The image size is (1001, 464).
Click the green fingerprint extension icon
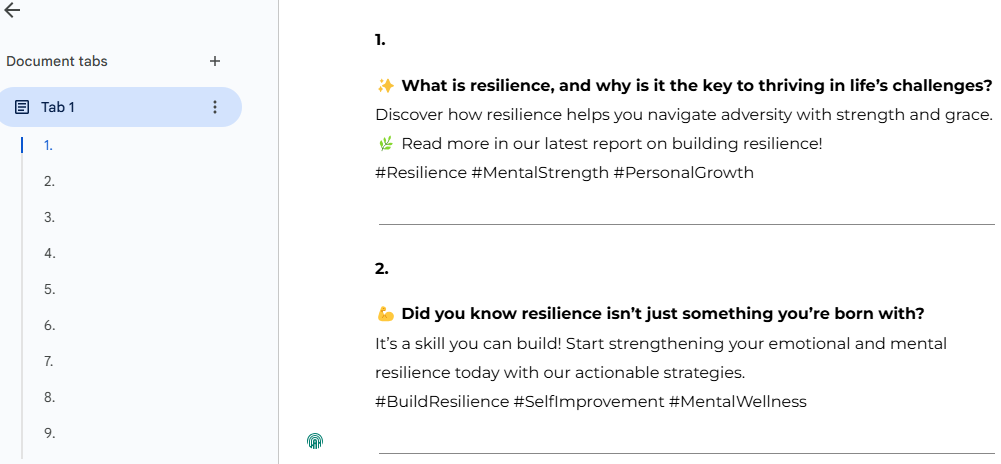click(315, 440)
